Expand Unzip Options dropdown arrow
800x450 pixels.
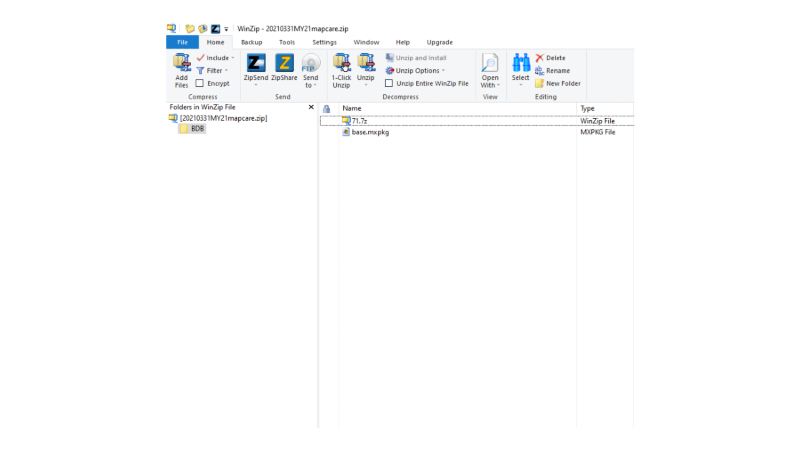tap(443, 70)
